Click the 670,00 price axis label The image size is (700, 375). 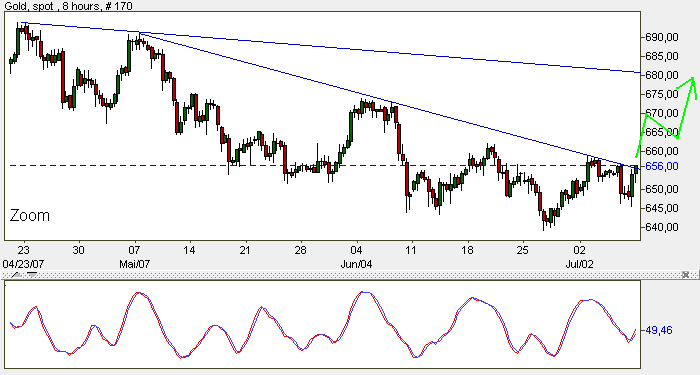(x=662, y=113)
